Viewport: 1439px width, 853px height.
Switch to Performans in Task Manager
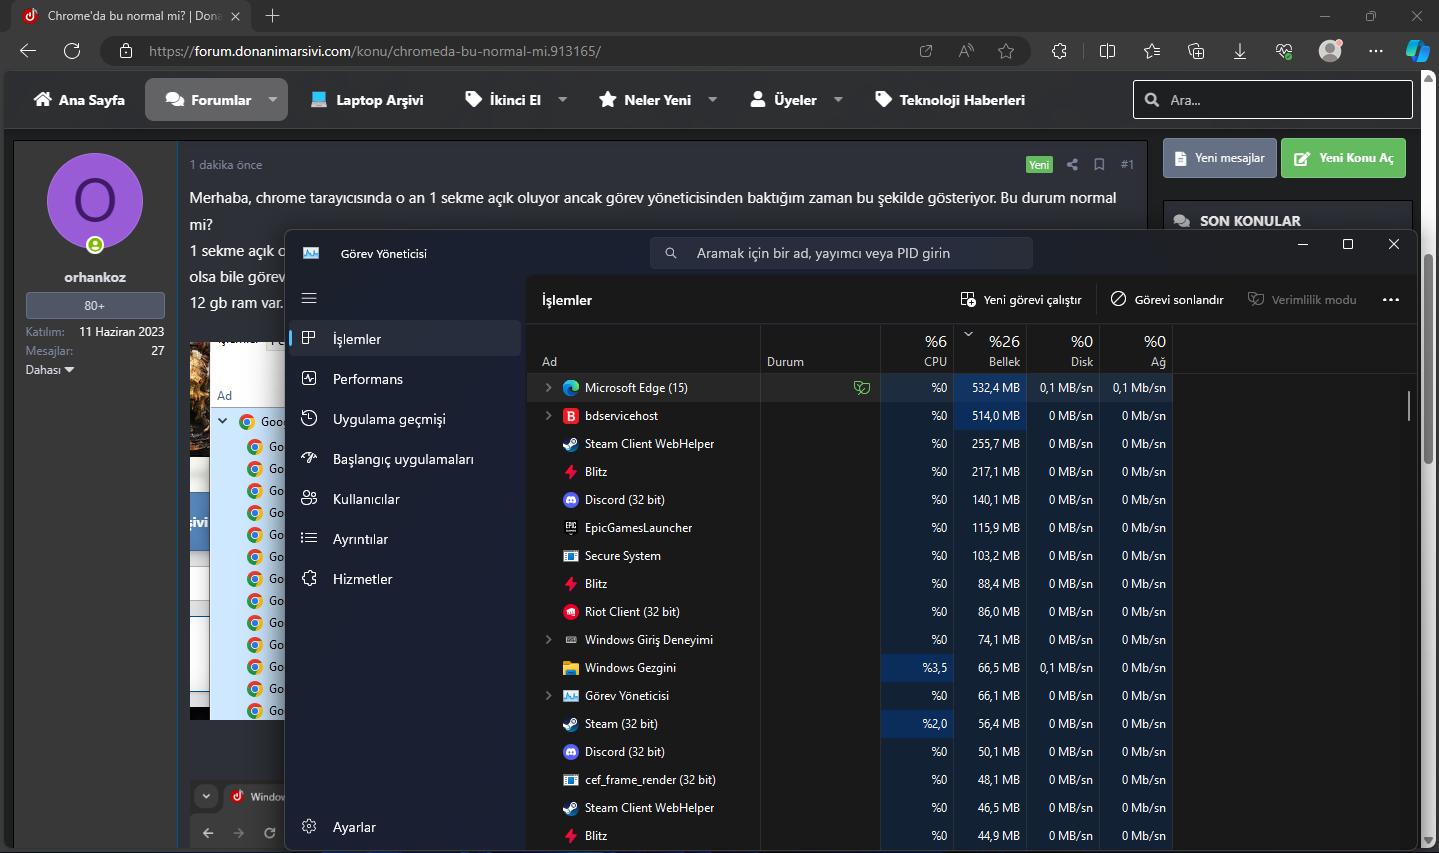pyautogui.click(x=405, y=379)
